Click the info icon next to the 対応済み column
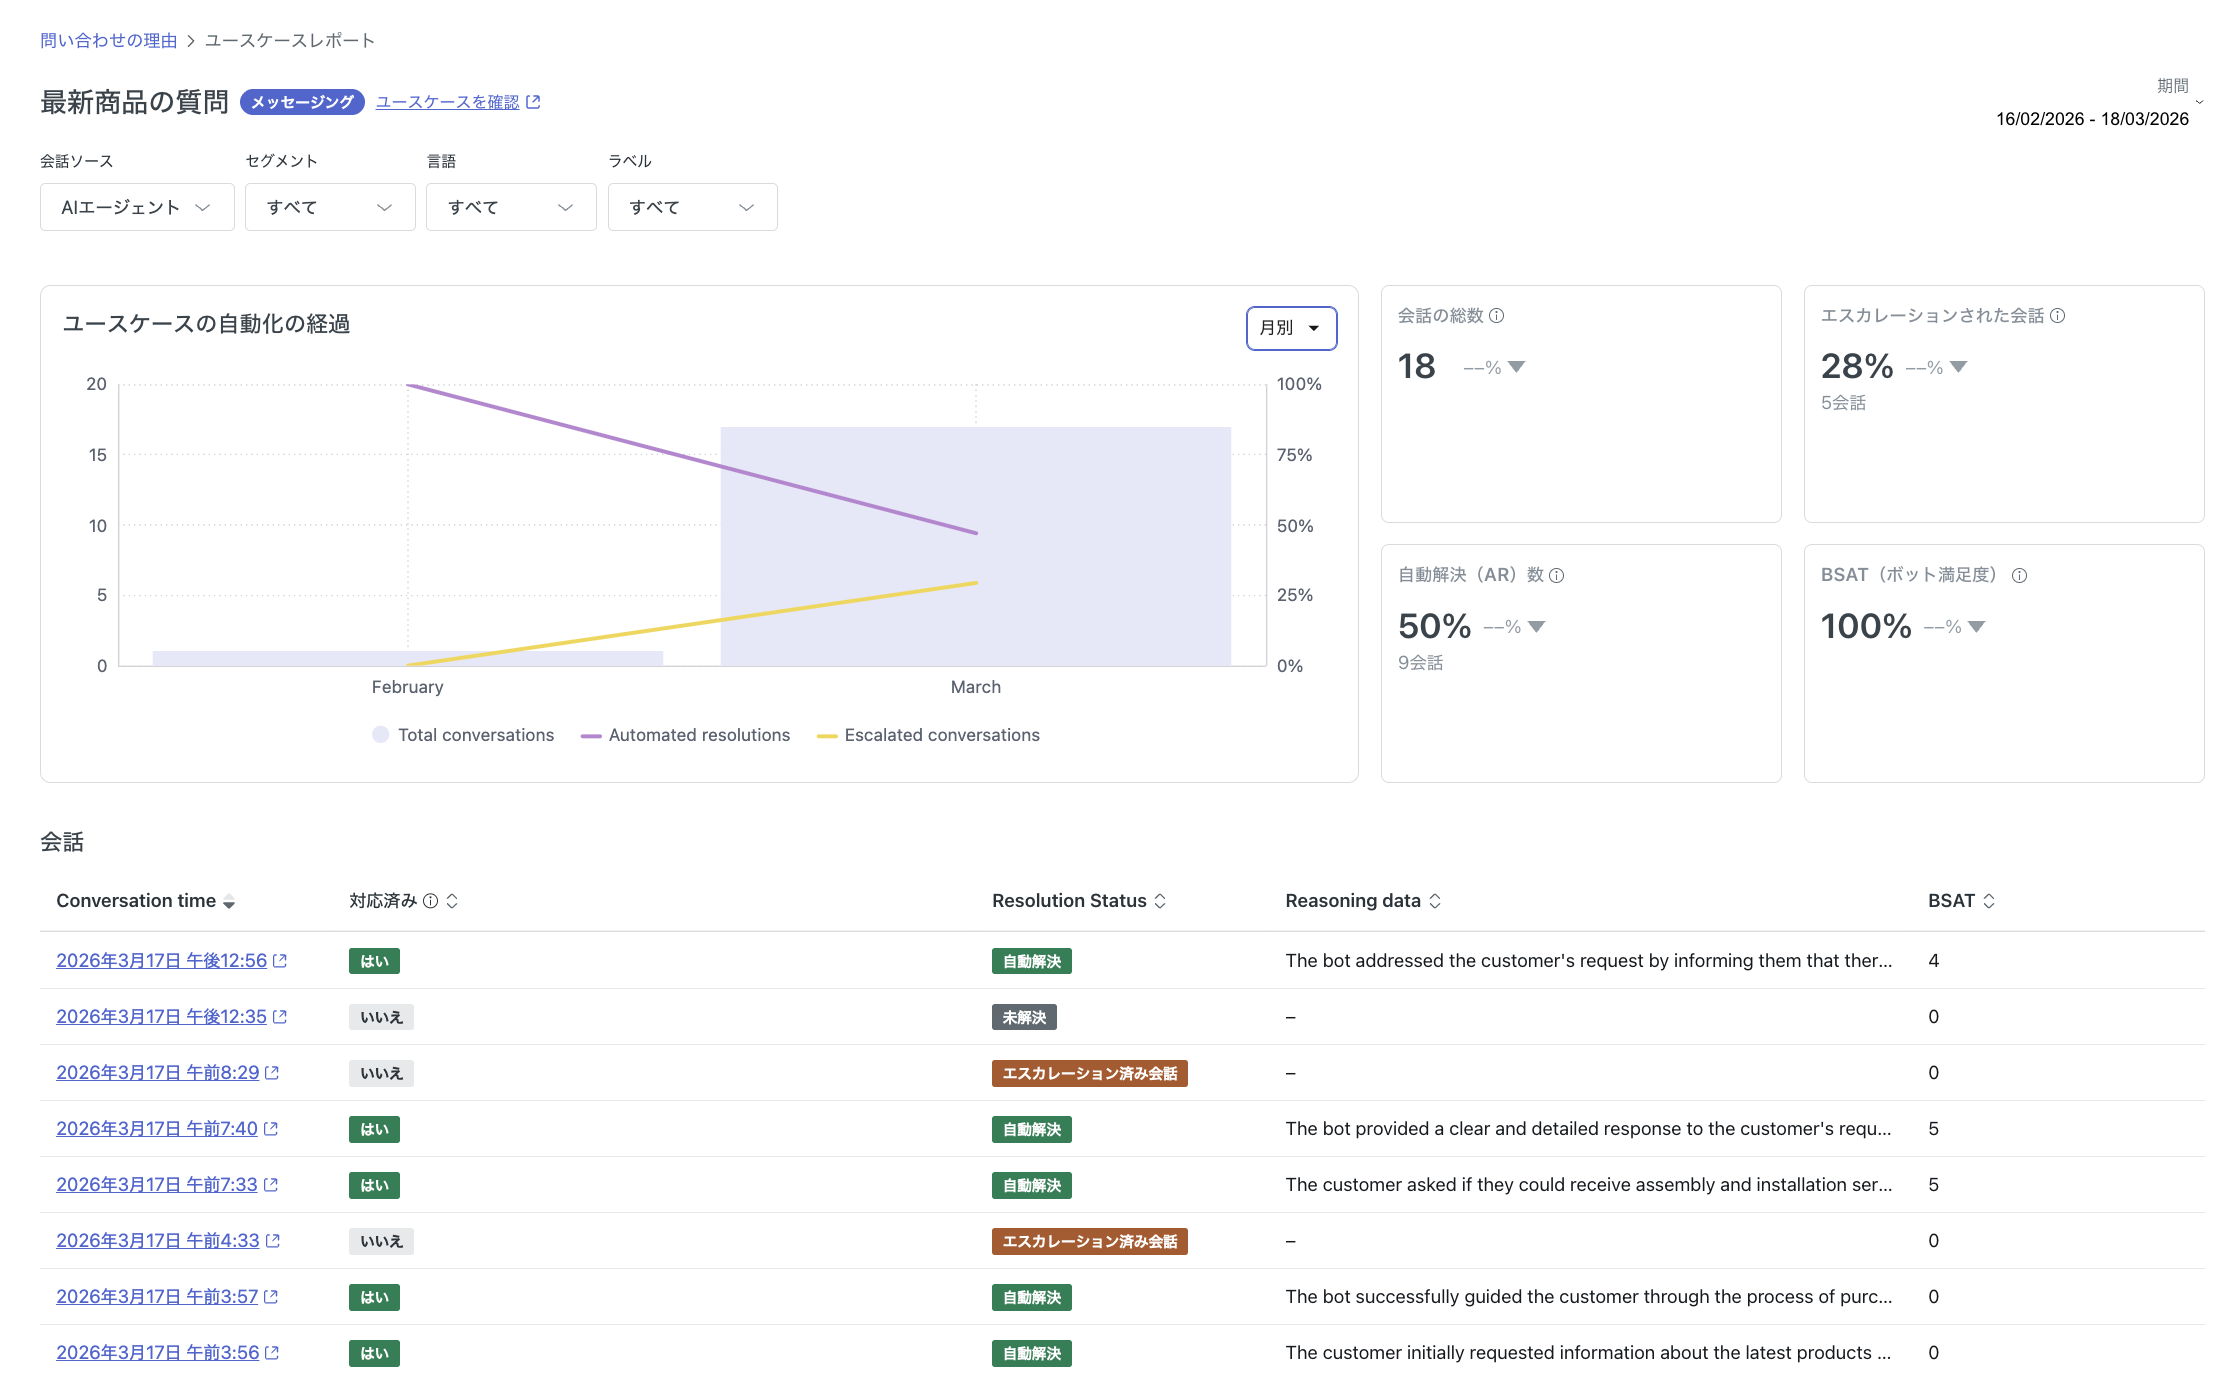Viewport: 2234px width, 1376px height. coord(431,900)
